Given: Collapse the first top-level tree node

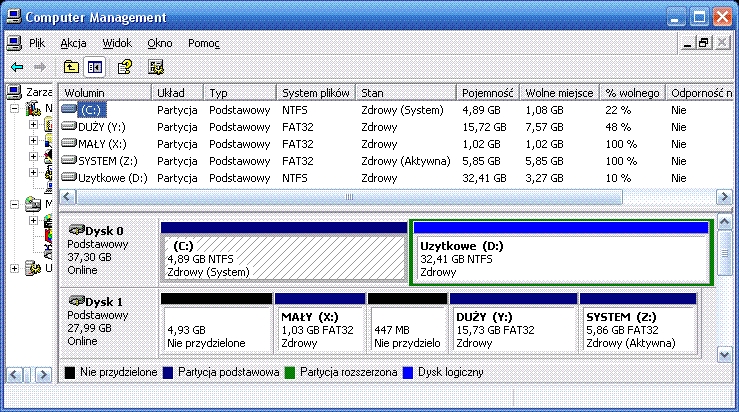Looking at the screenshot, I should [x=15, y=109].
